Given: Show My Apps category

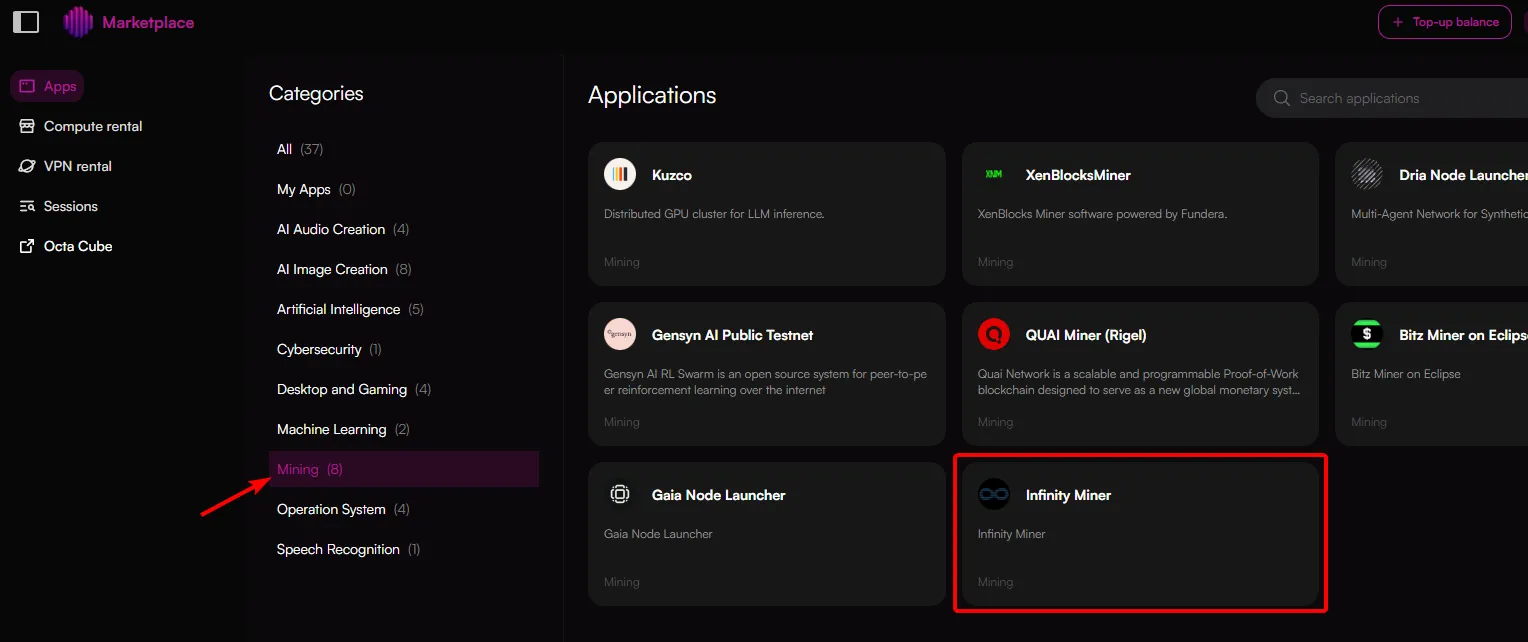Looking at the screenshot, I should click(x=316, y=189).
